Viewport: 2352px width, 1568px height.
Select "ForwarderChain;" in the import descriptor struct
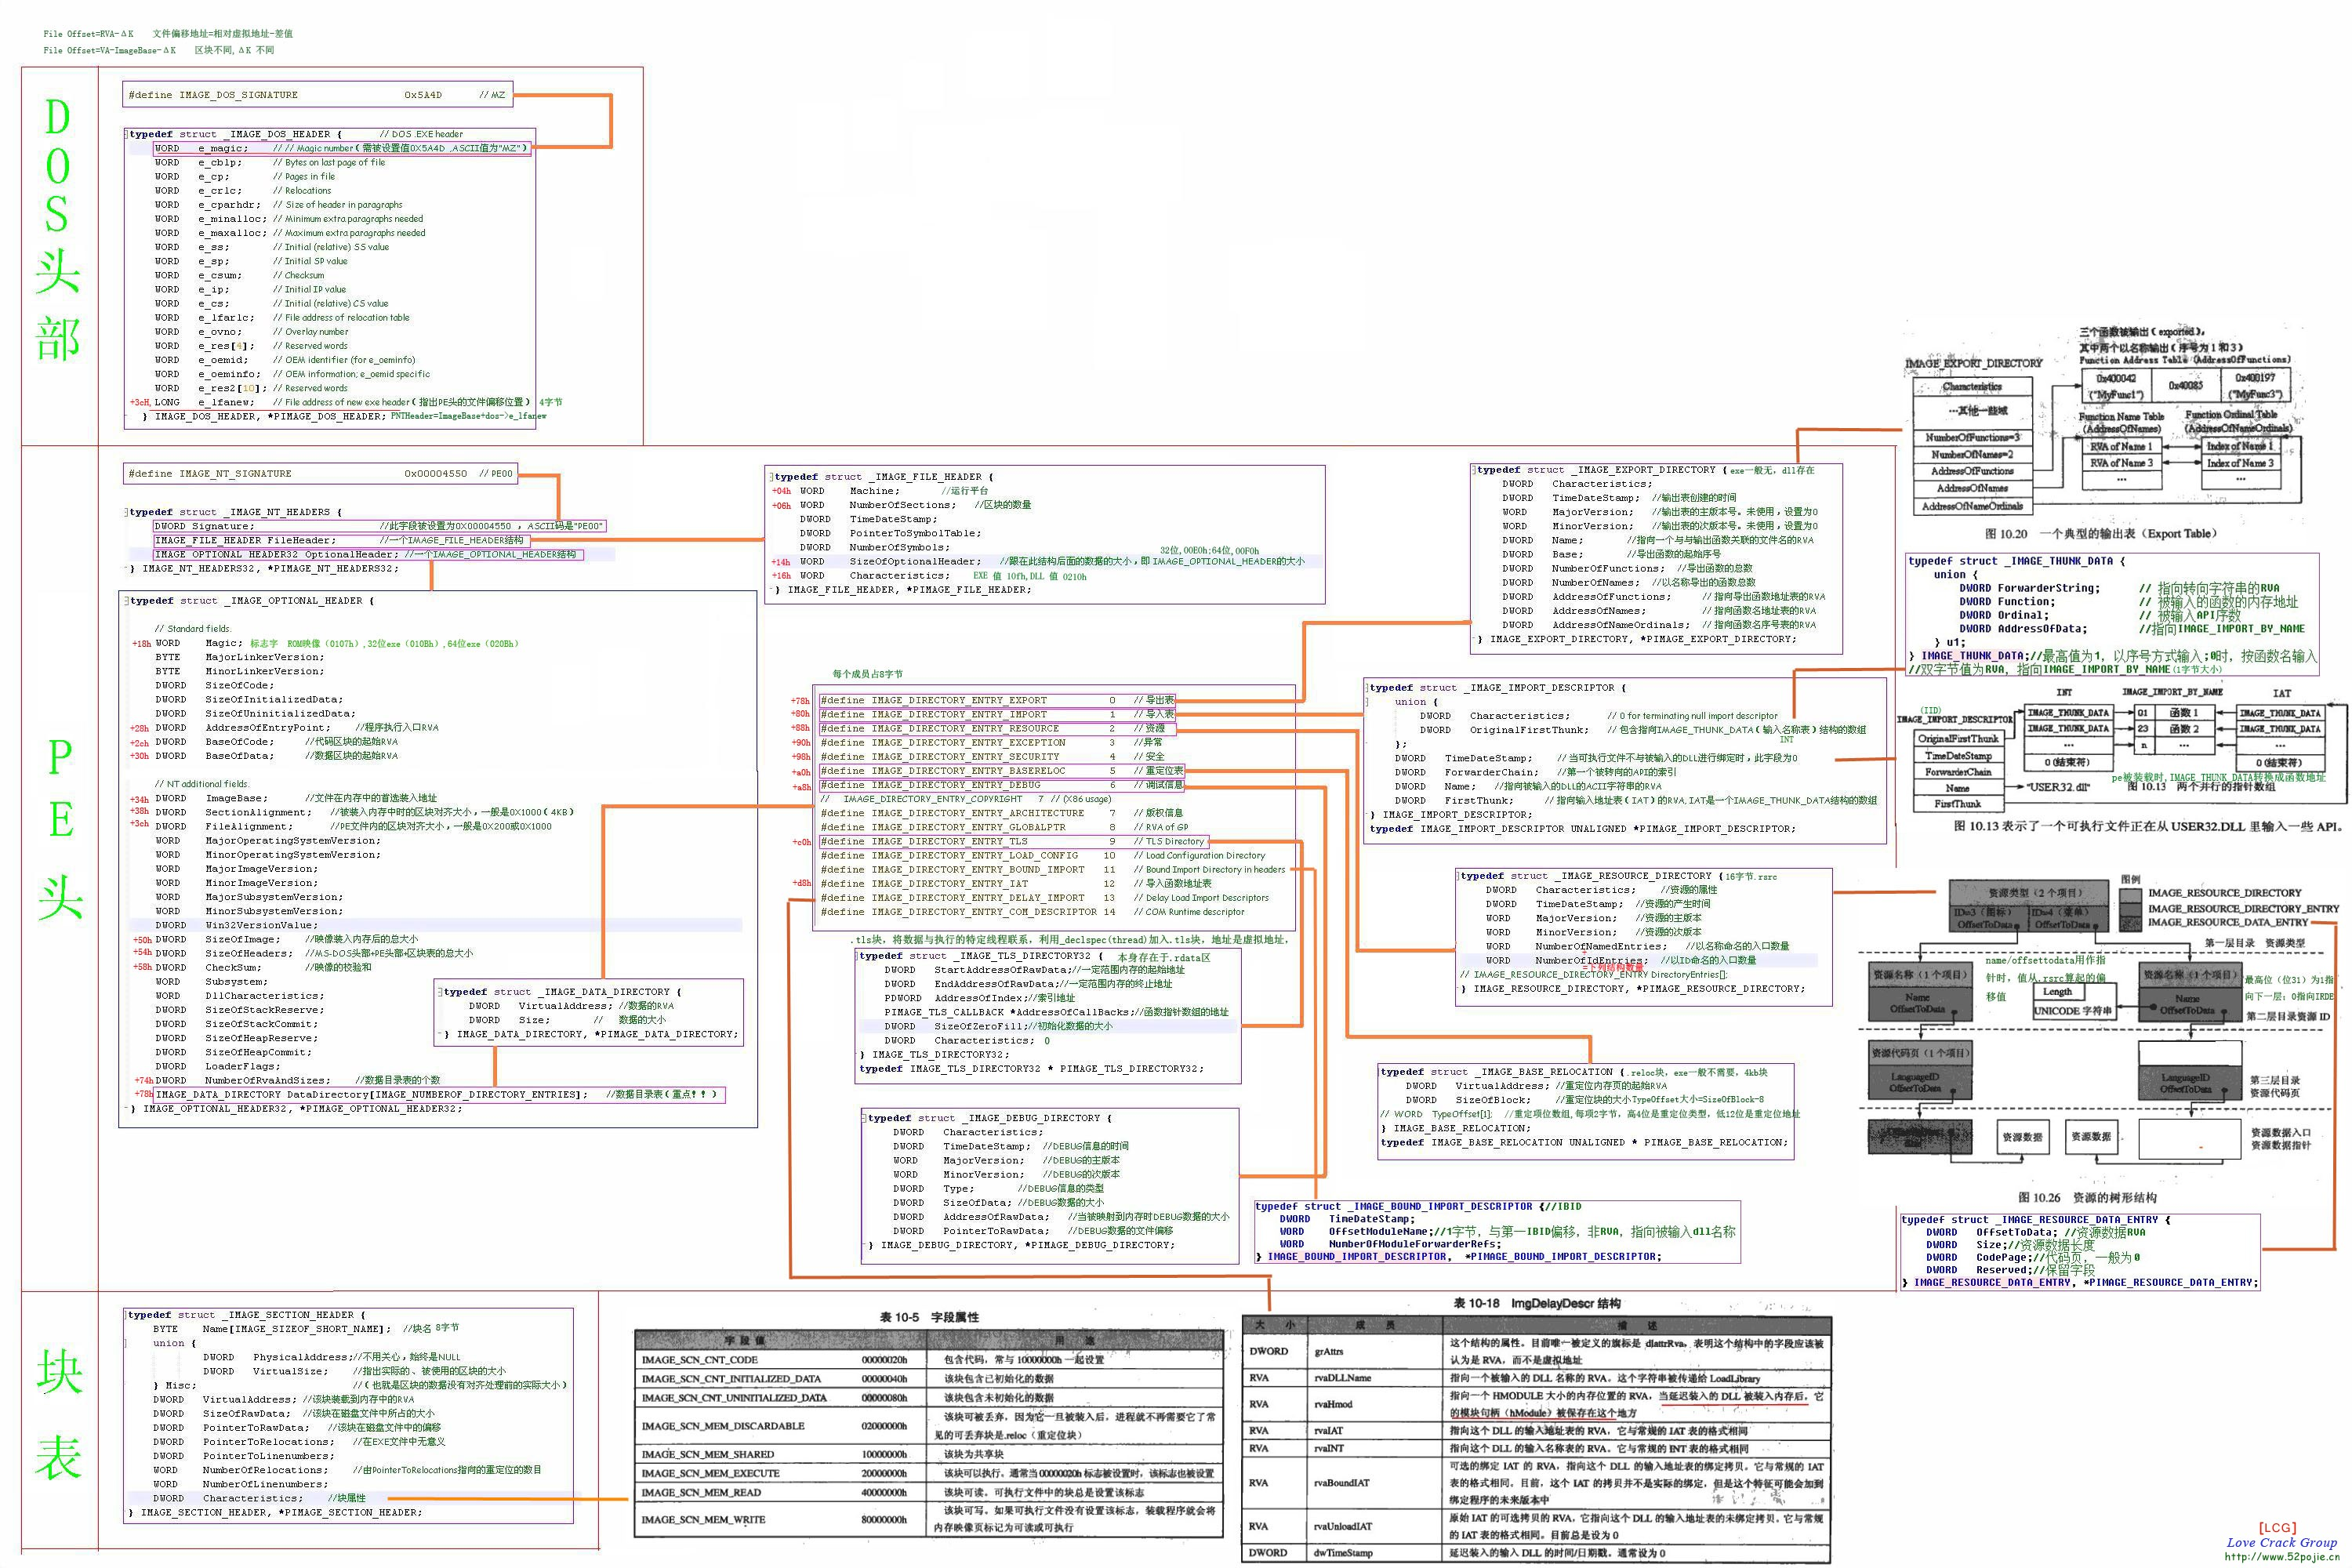coord(1491,773)
